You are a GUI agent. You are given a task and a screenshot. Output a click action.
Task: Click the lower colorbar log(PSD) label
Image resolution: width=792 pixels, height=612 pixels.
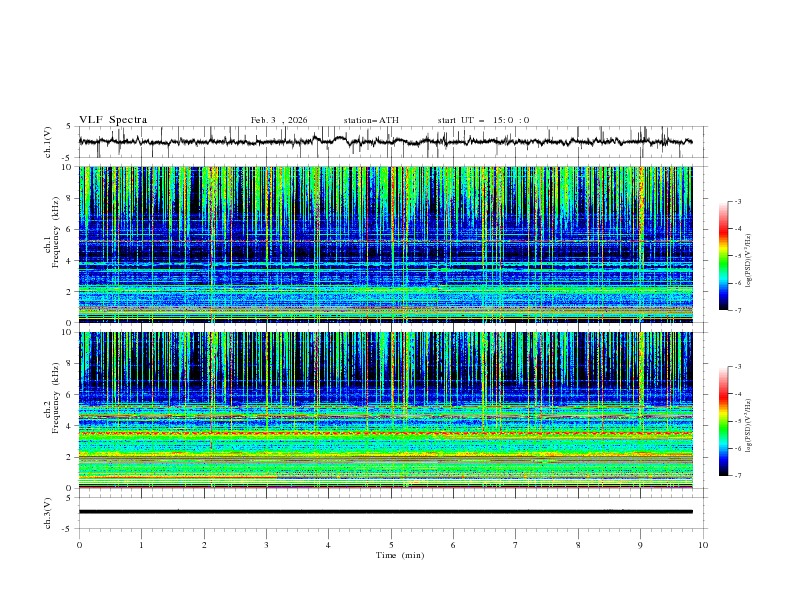click(749, 422)
